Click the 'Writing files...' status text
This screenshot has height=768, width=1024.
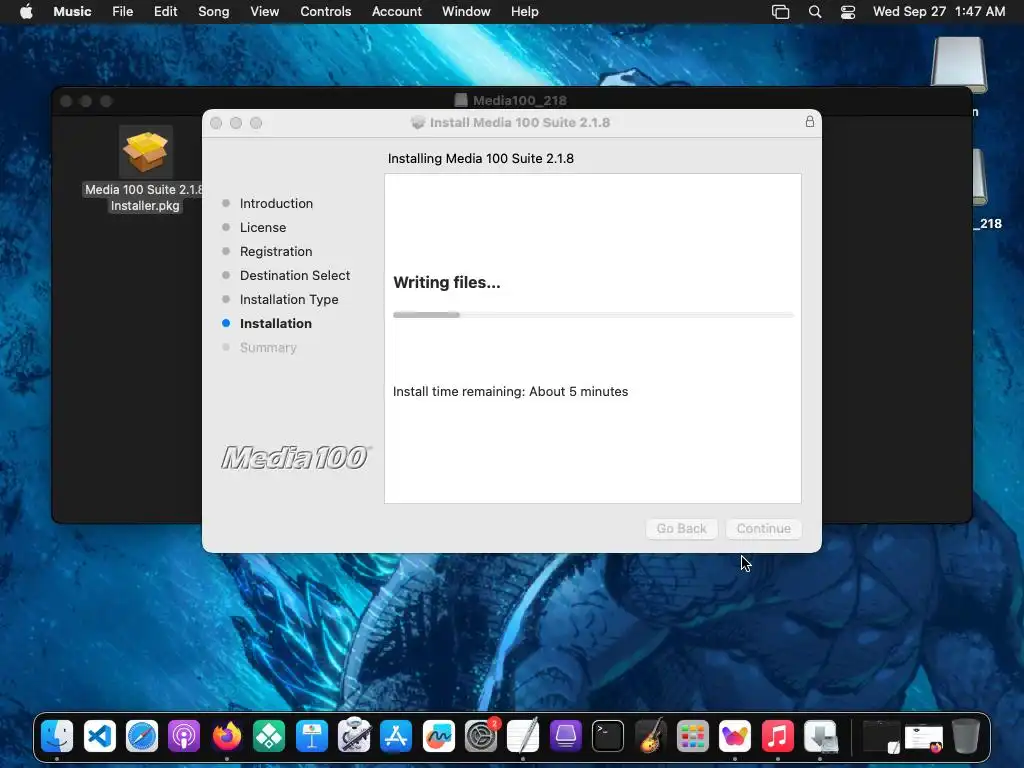click(x=447, y=282)
